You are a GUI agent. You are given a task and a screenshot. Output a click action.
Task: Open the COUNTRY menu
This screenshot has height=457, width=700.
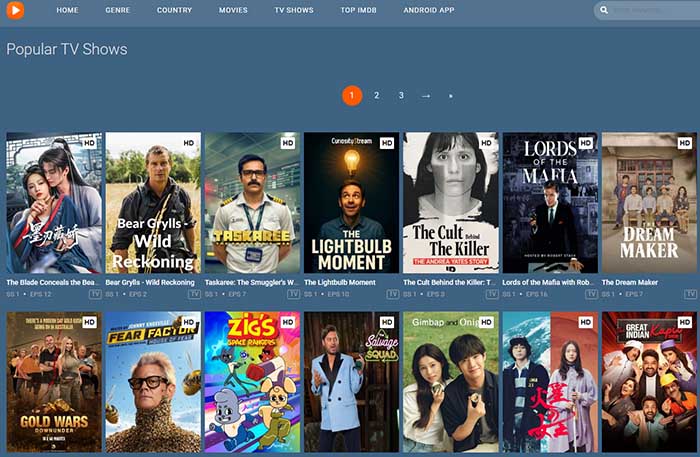point(174,10)
